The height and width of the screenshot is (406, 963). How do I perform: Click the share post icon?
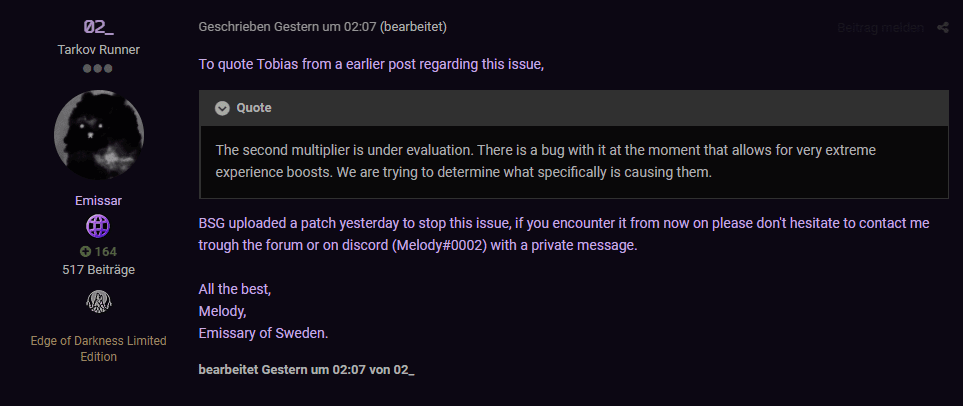(943, 28)
